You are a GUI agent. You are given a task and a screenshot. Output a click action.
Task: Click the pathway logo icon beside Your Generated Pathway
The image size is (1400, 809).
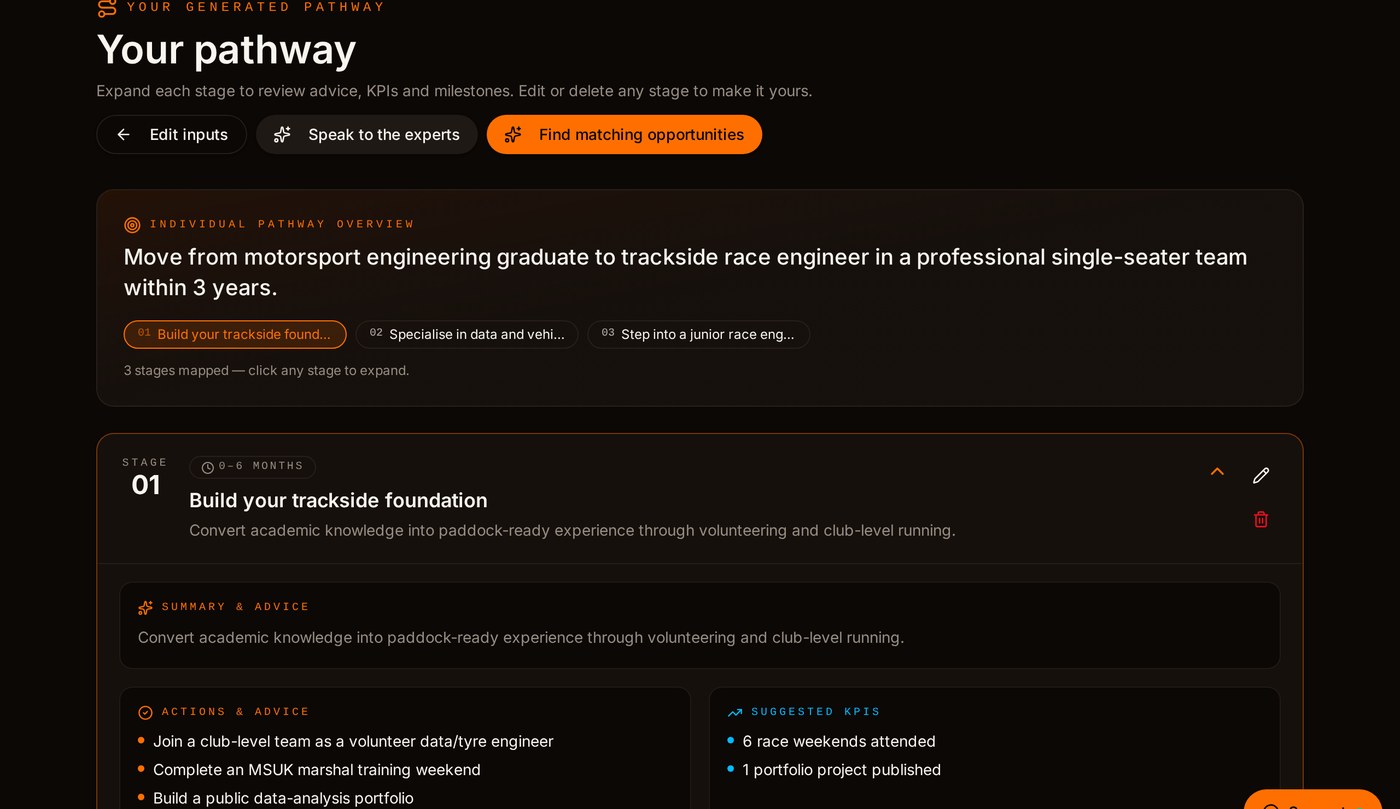107,8
